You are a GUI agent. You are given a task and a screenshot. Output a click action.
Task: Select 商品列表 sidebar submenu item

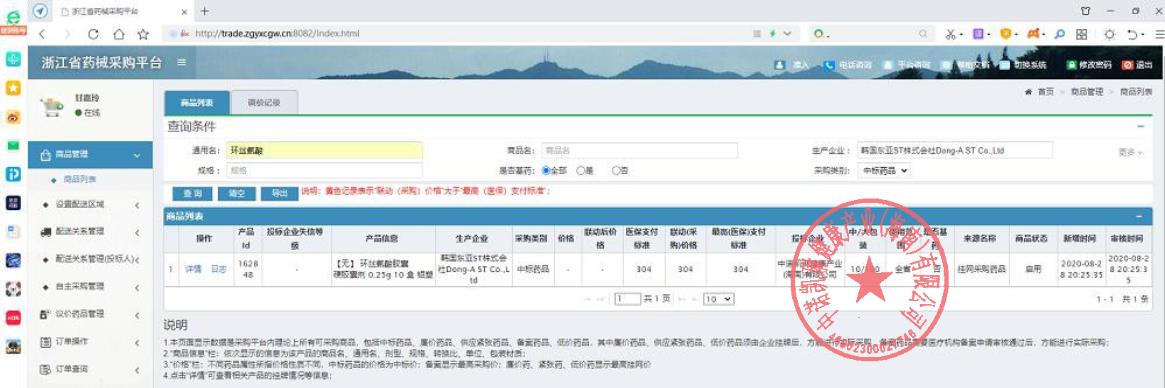coord(79,179)
